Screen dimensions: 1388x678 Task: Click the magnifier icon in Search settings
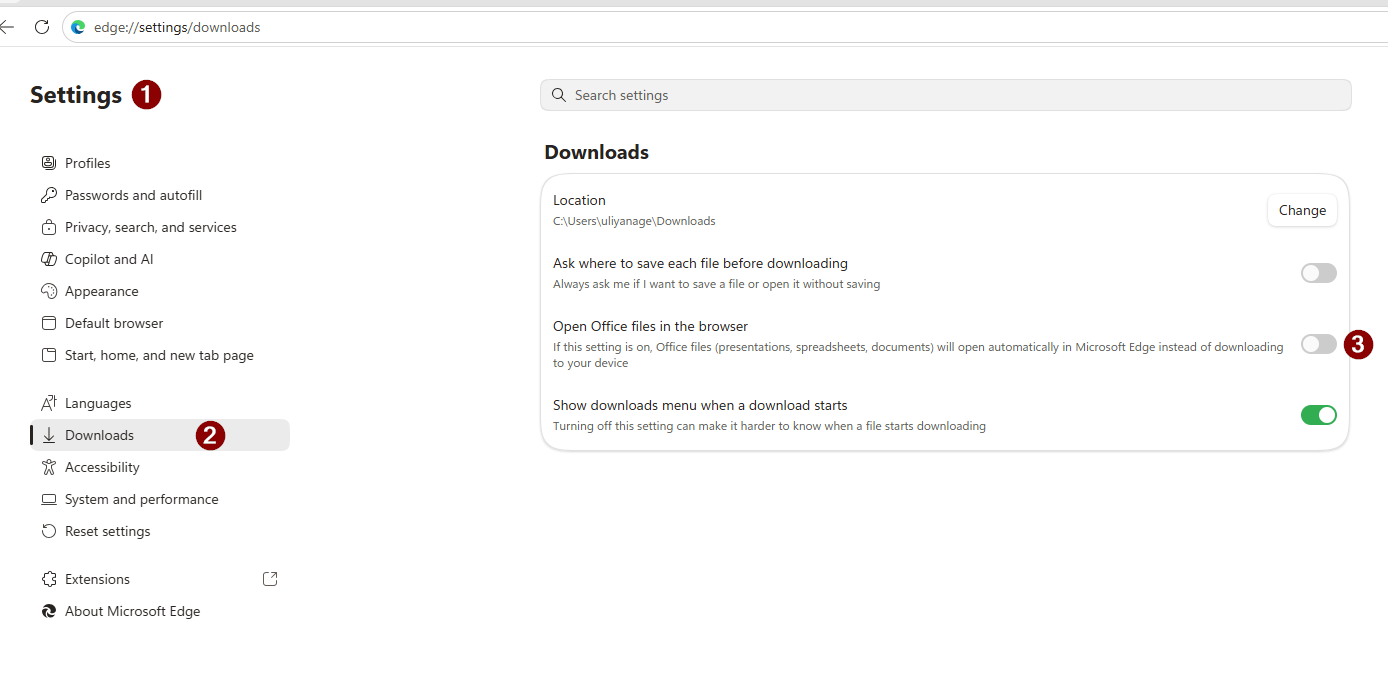pos(559,95)
